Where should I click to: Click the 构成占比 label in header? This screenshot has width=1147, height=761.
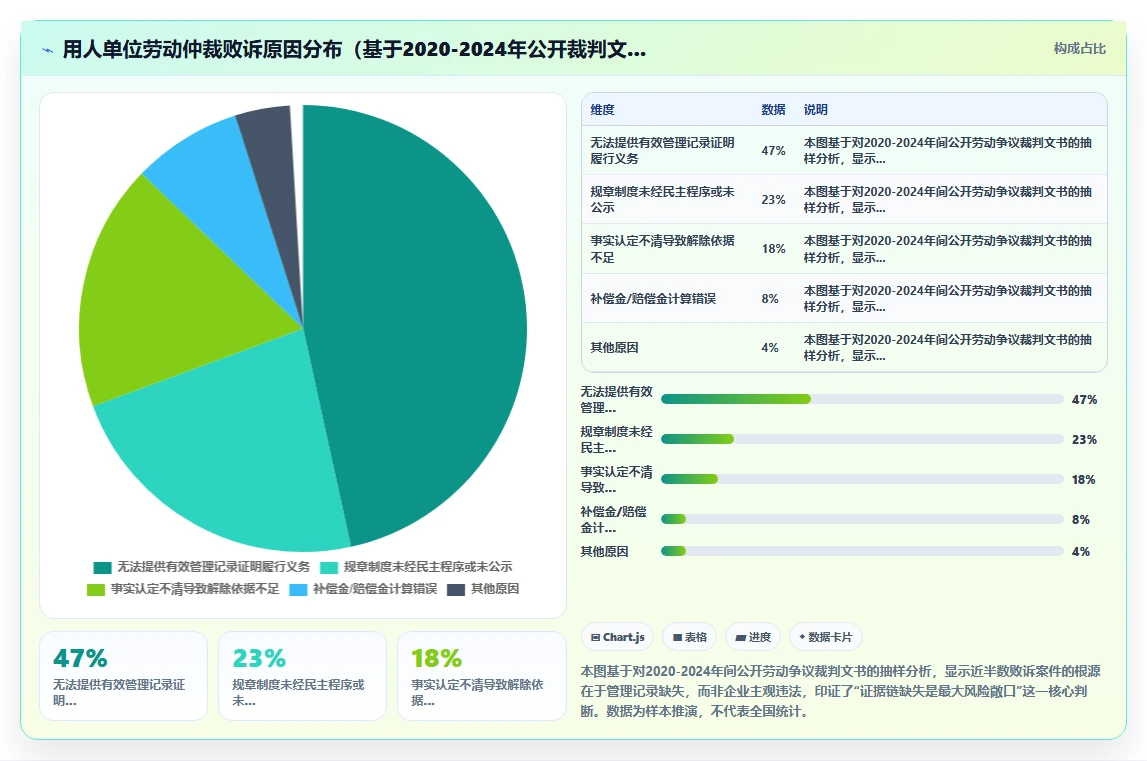point(1080,48)
